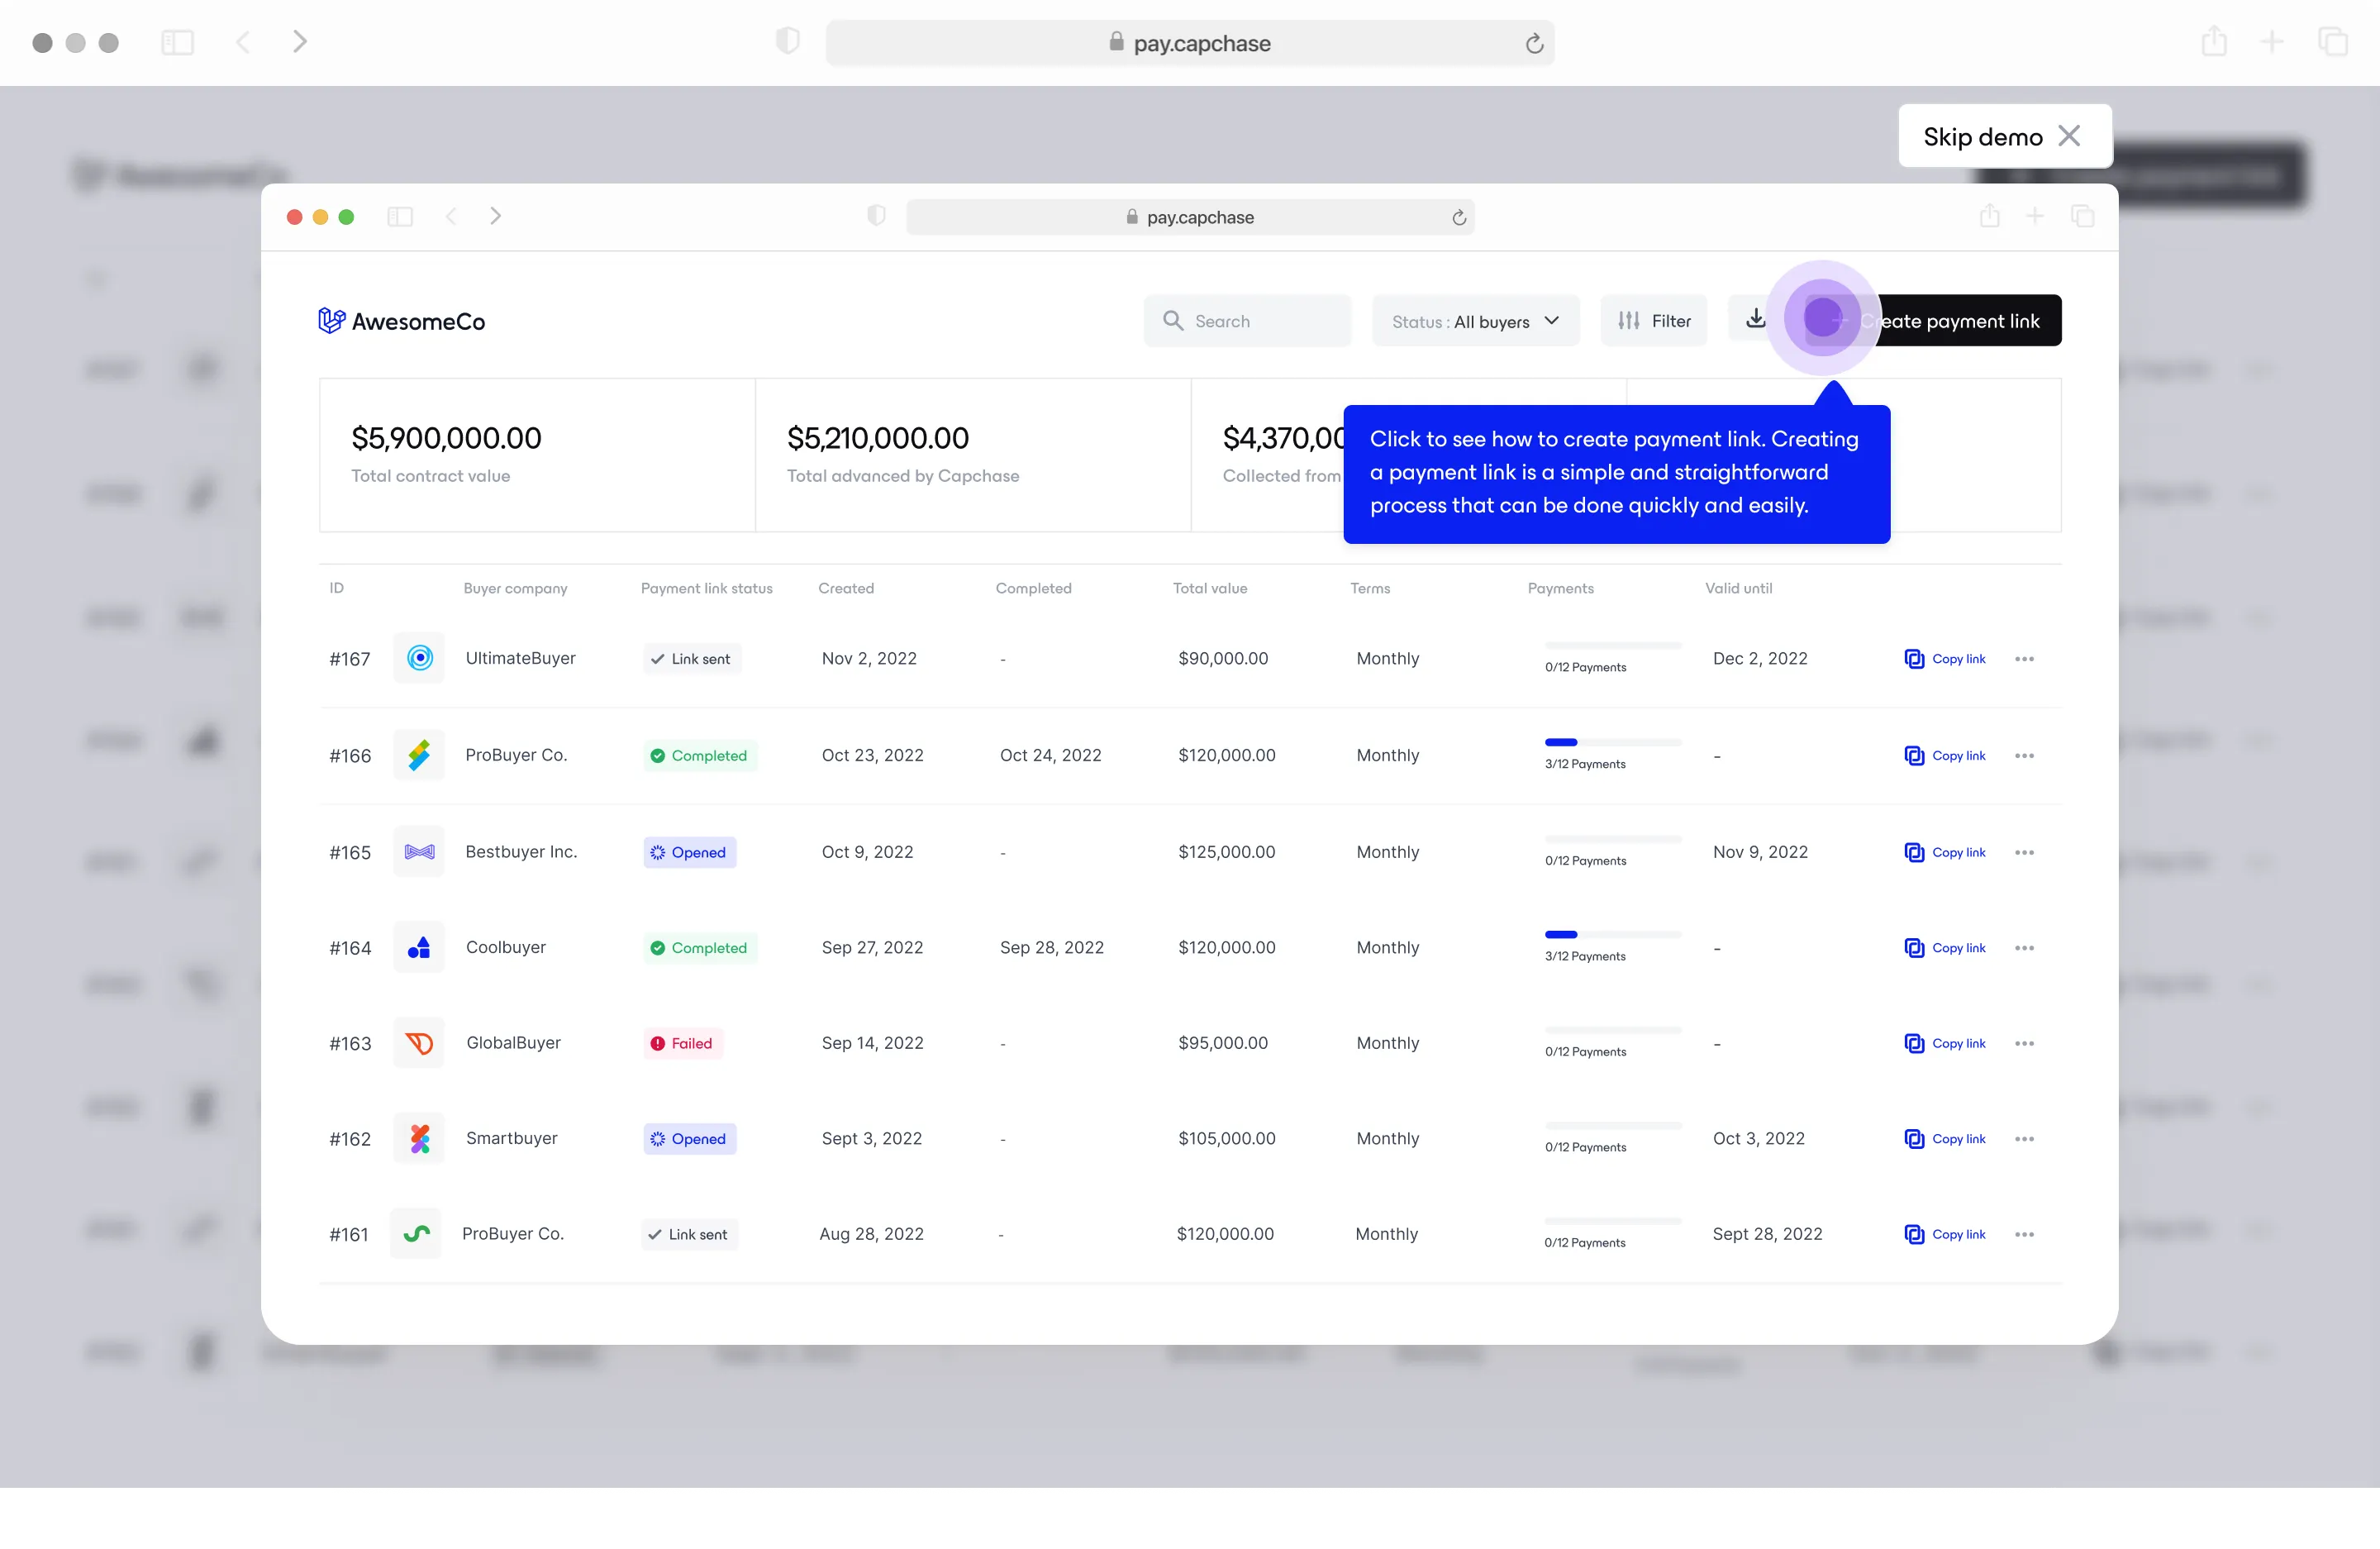Open three-dot menu for Coolbuyer row
Viewport: 2380px width, 1549px height.
(x=2024, y=948)
